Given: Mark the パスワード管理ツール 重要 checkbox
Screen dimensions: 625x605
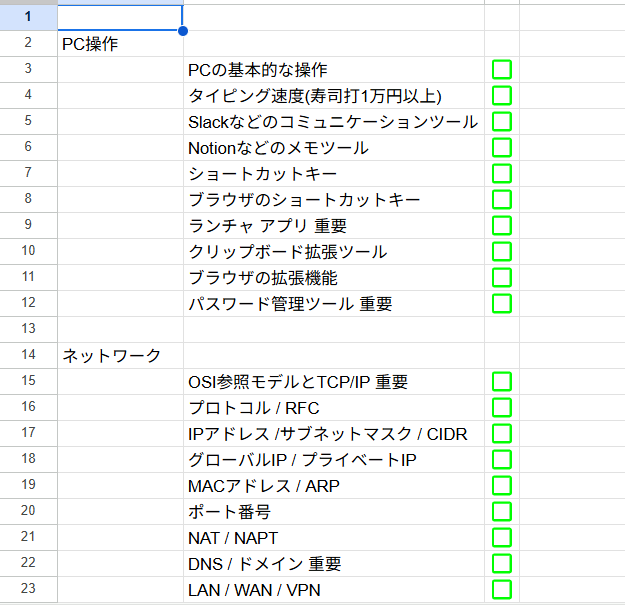Looking at the screenshot, I should click(502, 303).
